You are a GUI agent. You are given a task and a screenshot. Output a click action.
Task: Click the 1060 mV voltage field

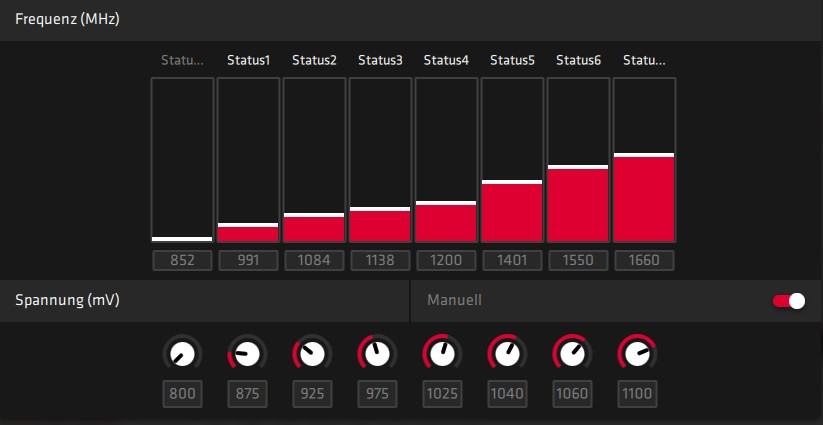(x=572, y=394)
